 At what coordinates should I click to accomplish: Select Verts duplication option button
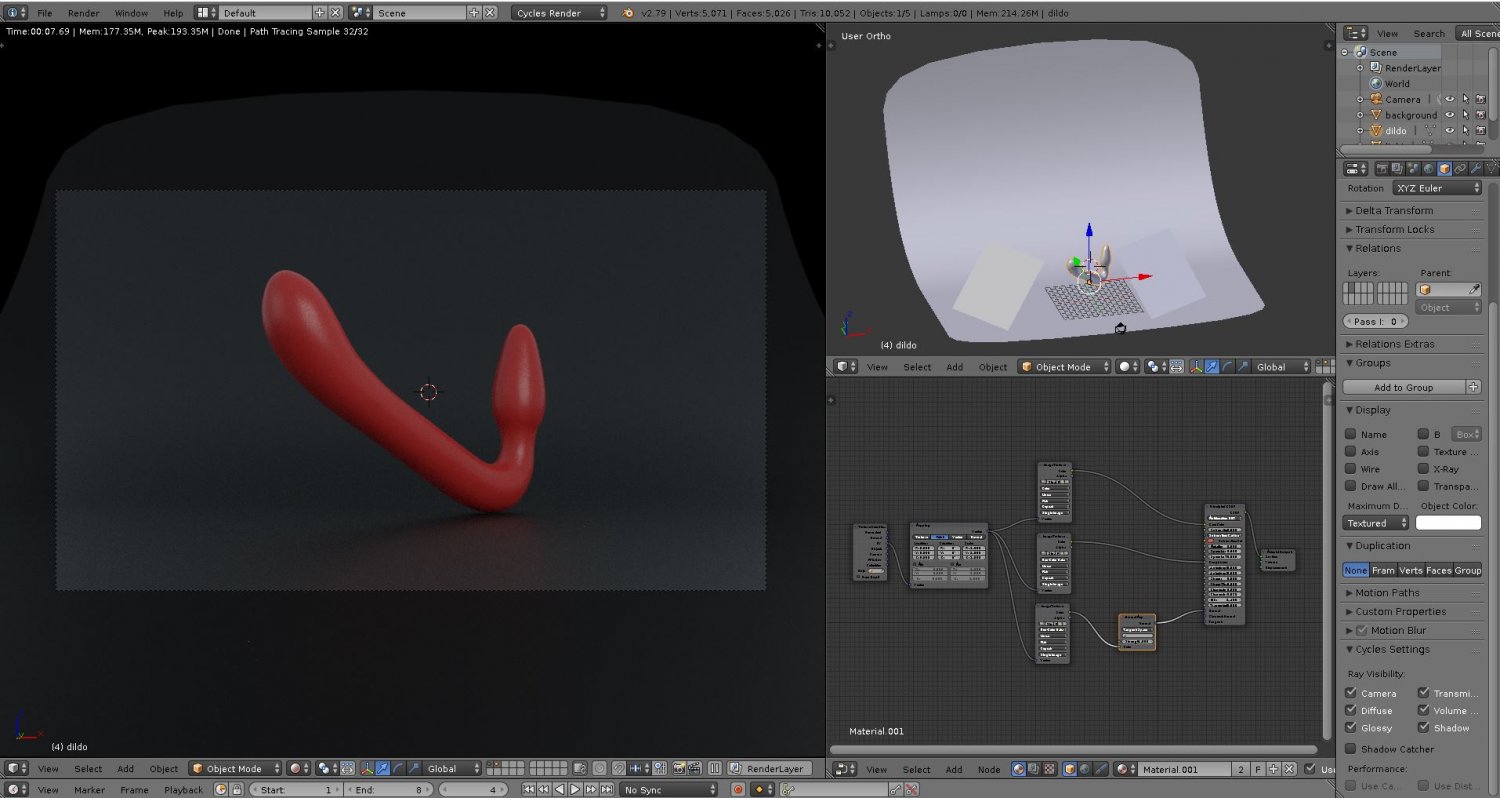1411,570
